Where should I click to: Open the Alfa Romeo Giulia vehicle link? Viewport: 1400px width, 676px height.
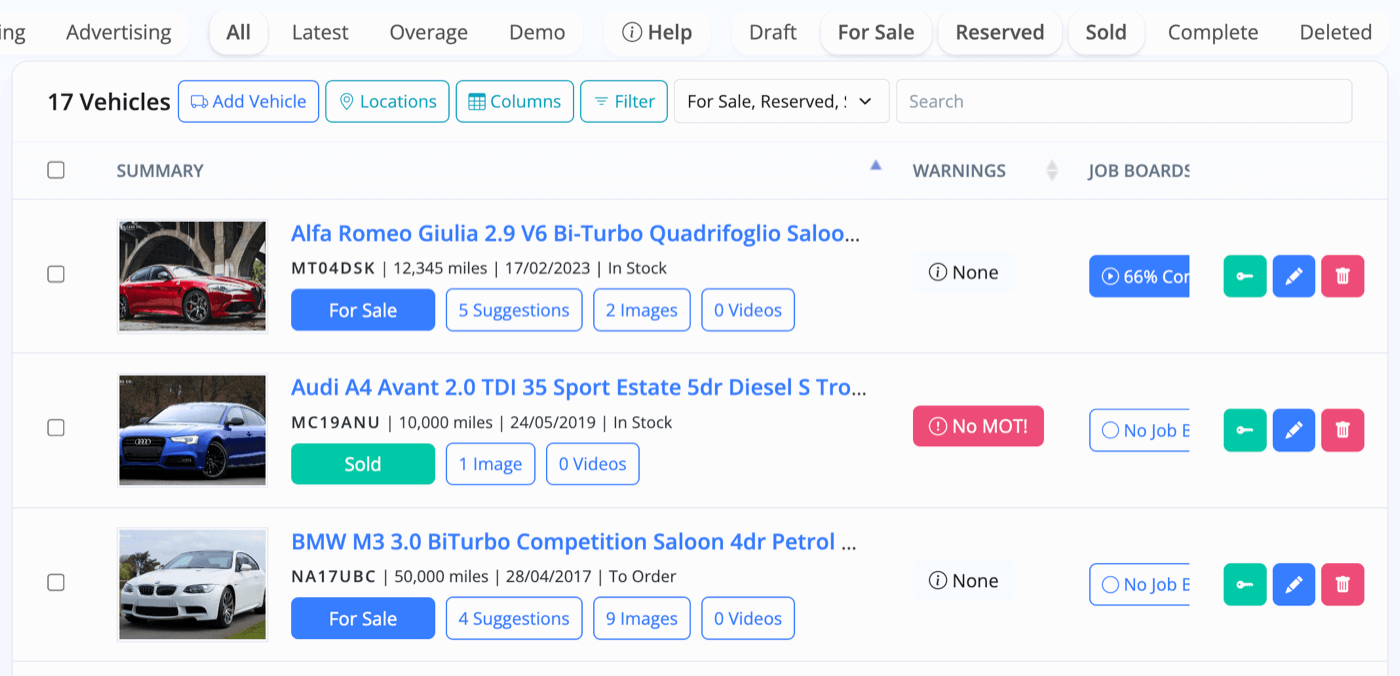(575, 233)
